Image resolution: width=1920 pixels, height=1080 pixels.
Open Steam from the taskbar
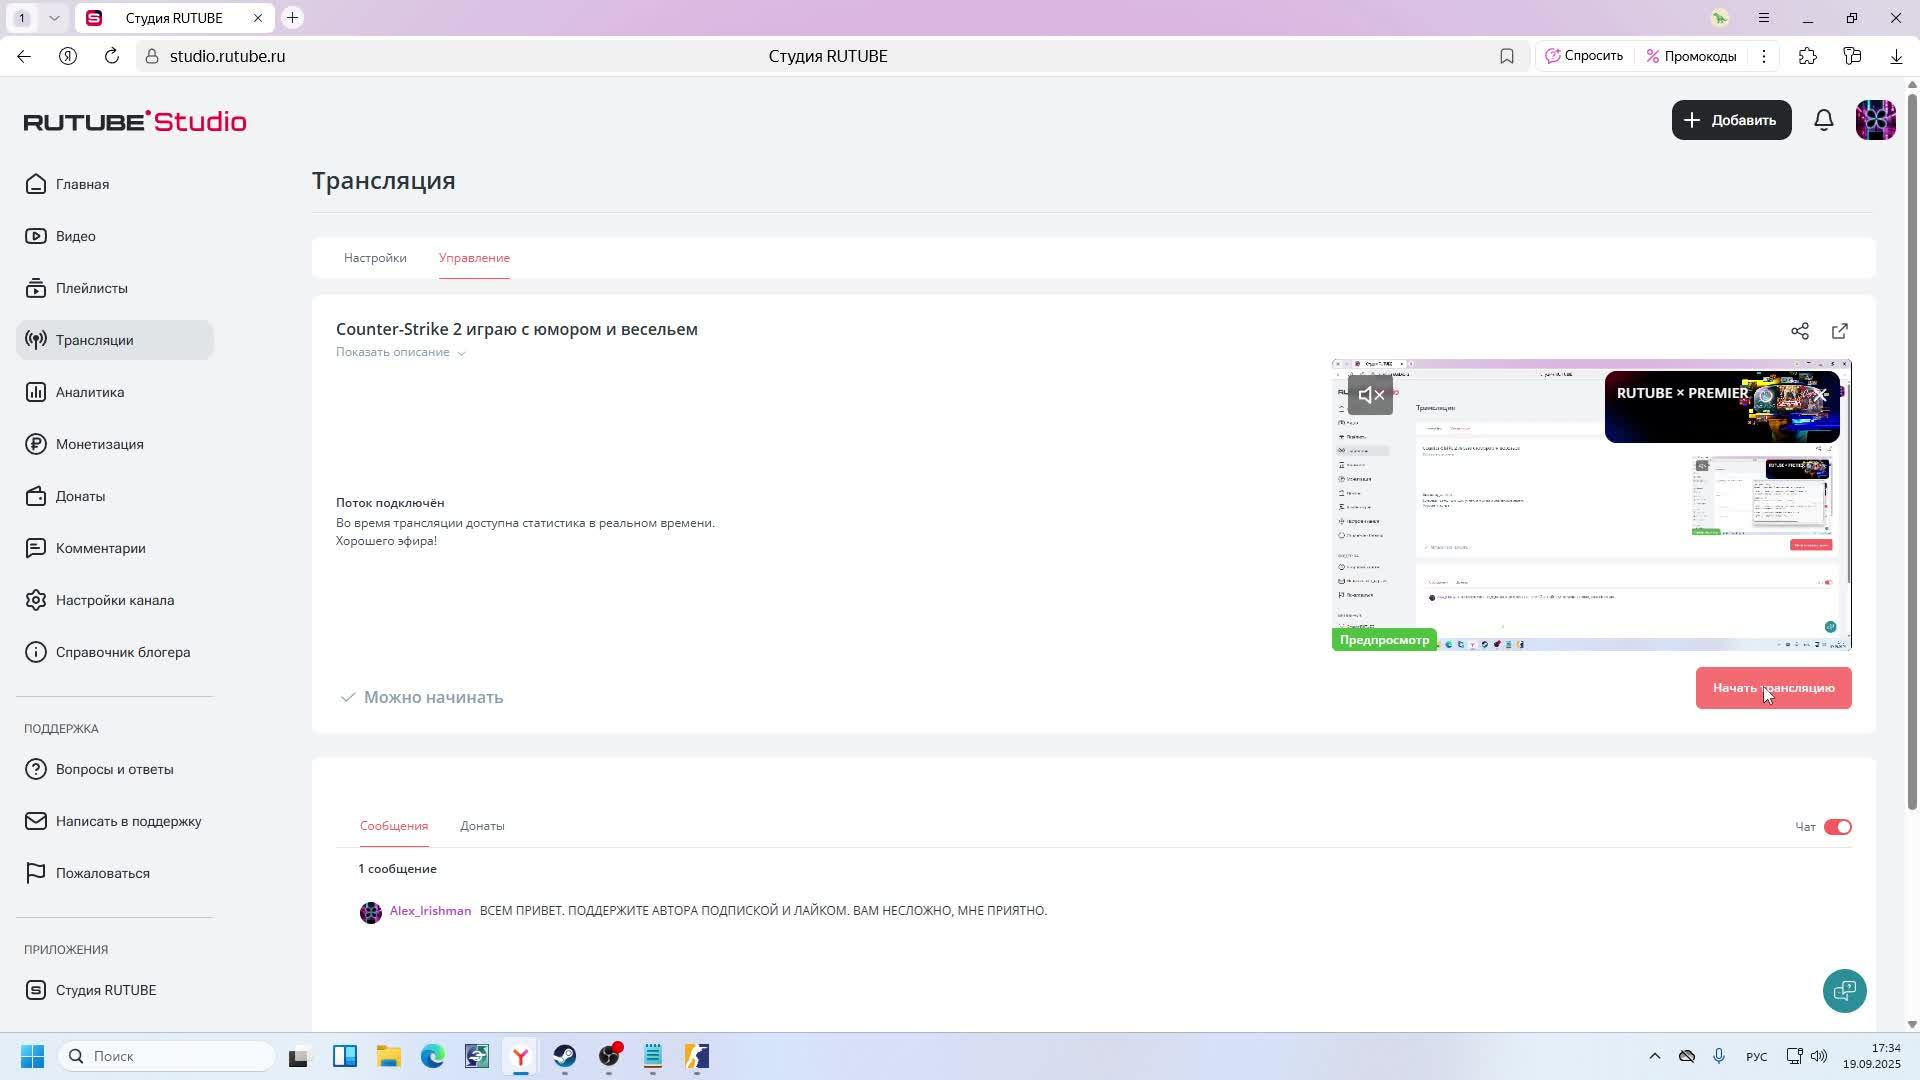coord(565,1056)
